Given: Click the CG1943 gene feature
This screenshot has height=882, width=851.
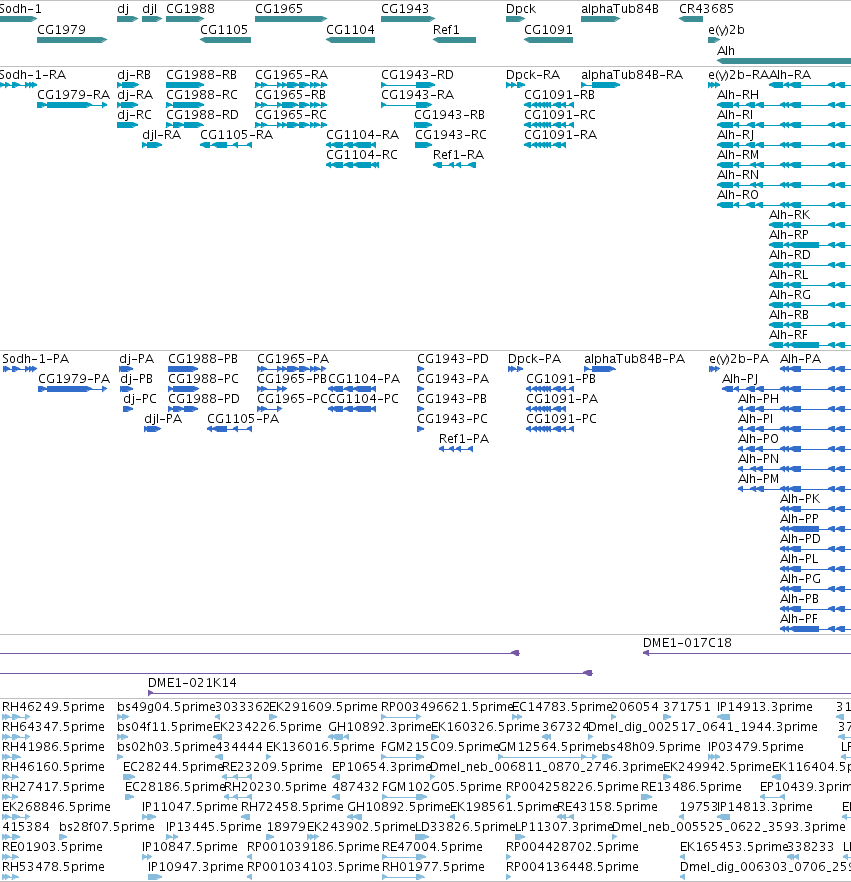Looking at the screenshot, I should tap(408, 19).
